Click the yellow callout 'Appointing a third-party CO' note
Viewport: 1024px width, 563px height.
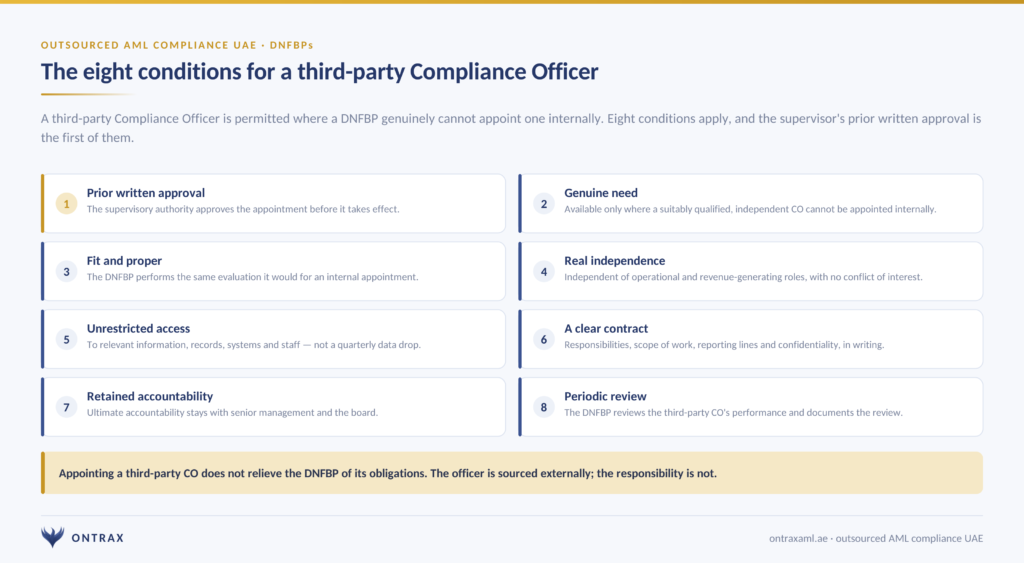512,473
